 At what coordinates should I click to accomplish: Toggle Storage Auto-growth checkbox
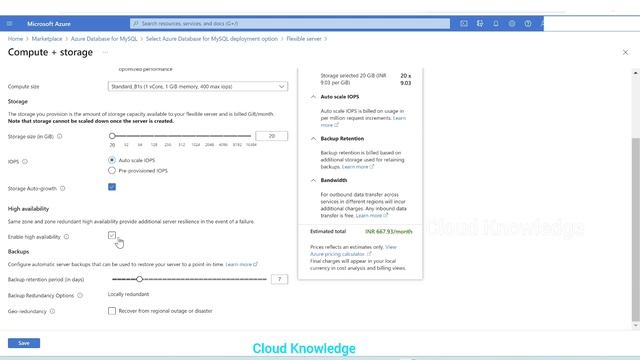coord(112,187)
